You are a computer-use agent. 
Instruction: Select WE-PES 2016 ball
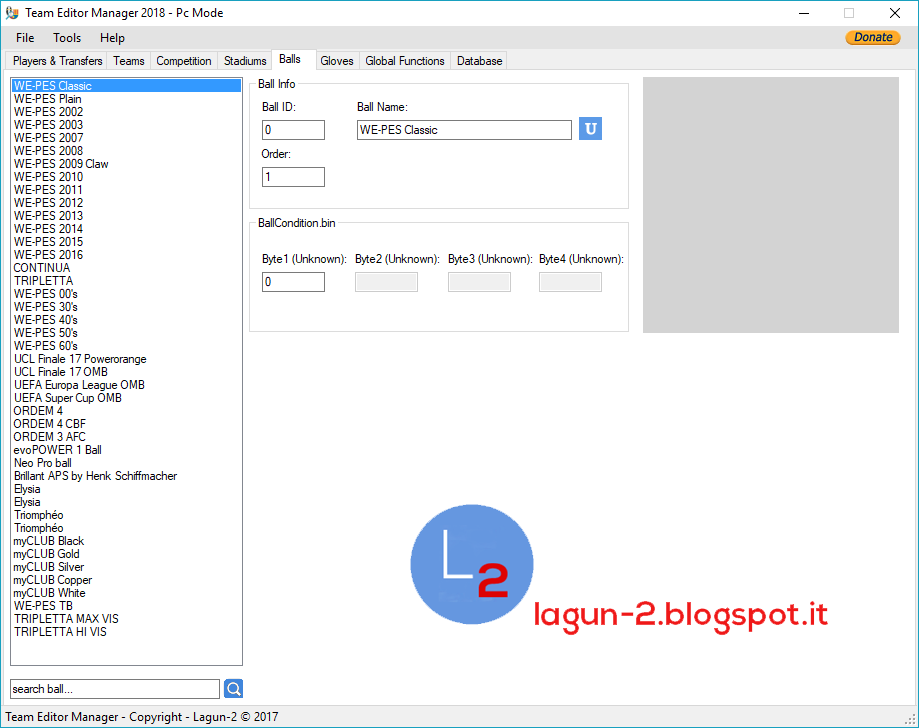[127, 254]
